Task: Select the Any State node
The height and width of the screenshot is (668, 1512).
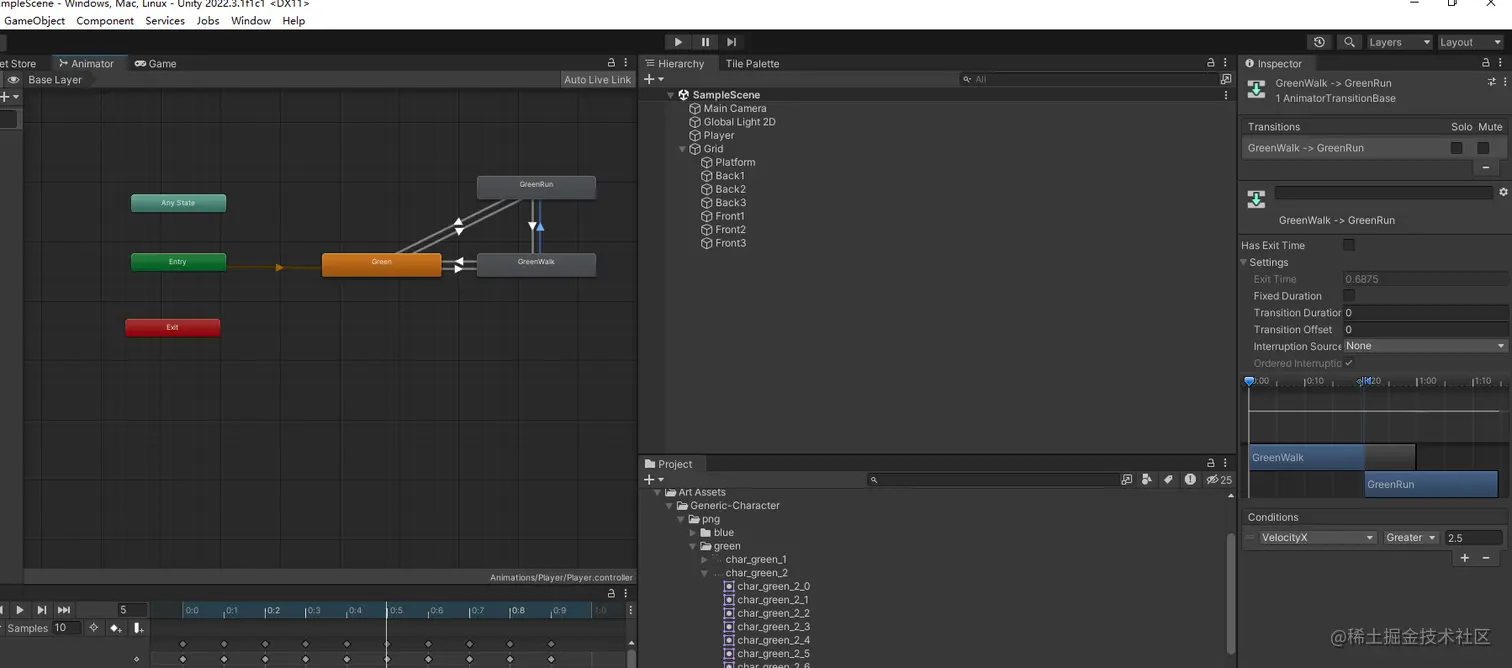Action: click(178, 203)
